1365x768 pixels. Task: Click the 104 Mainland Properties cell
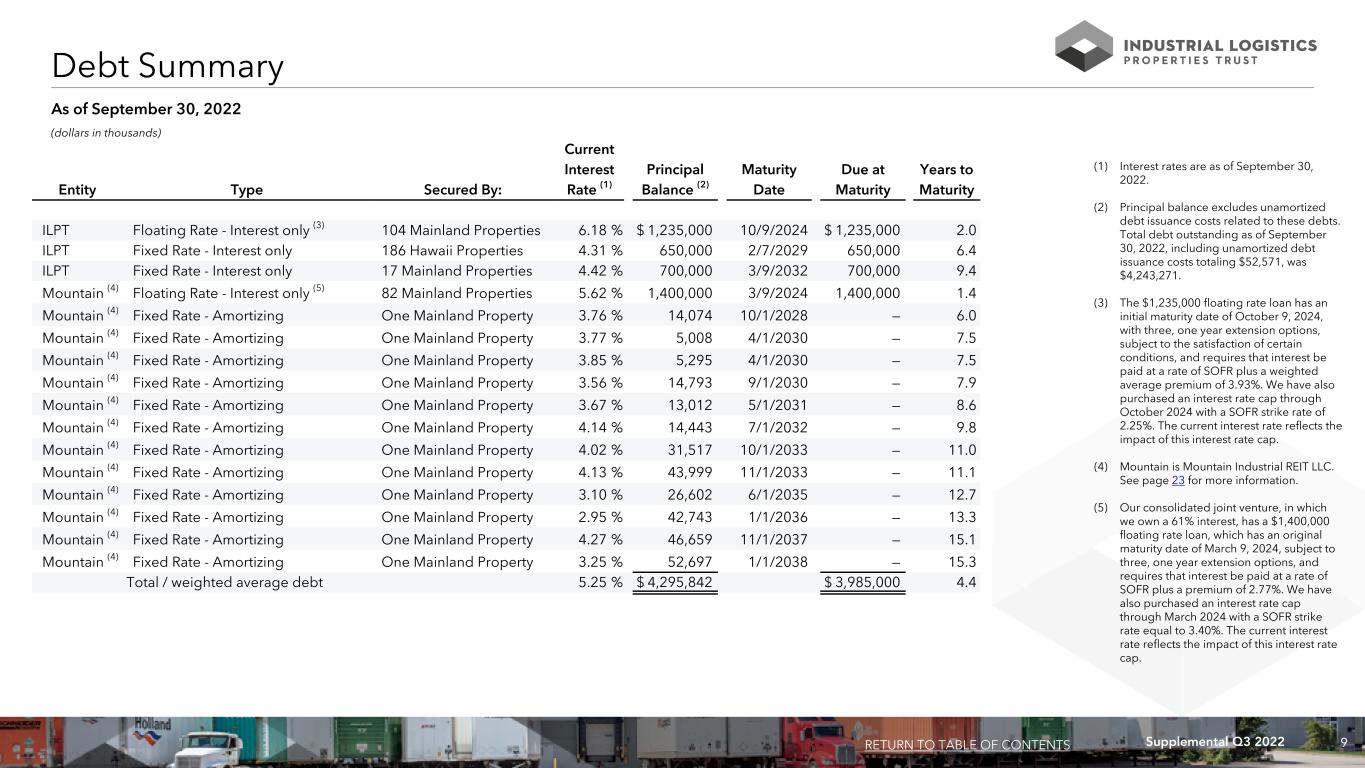click(x=461, y=230)
